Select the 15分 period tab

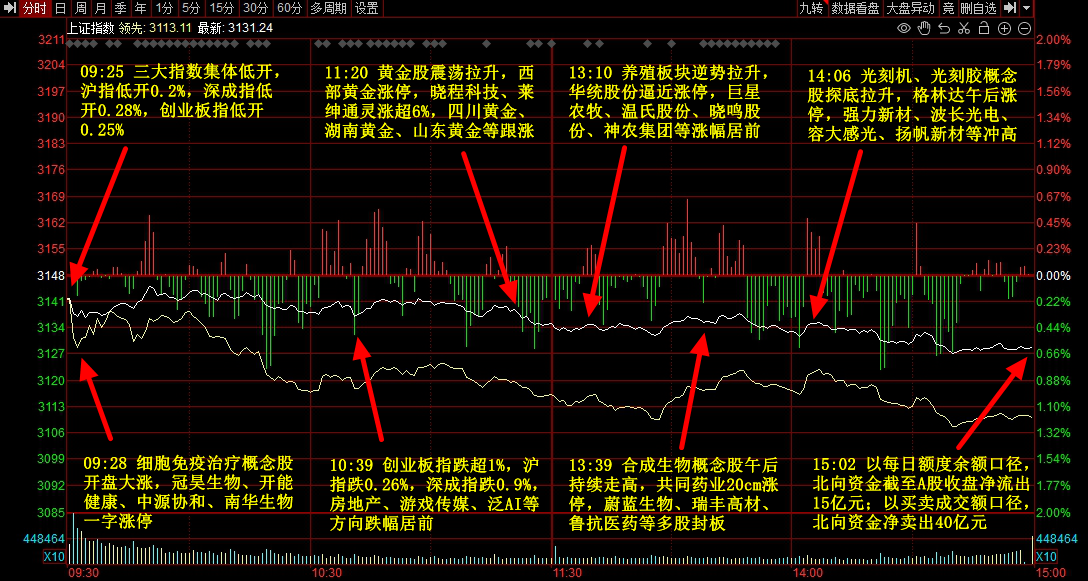(x=222, y=8)
